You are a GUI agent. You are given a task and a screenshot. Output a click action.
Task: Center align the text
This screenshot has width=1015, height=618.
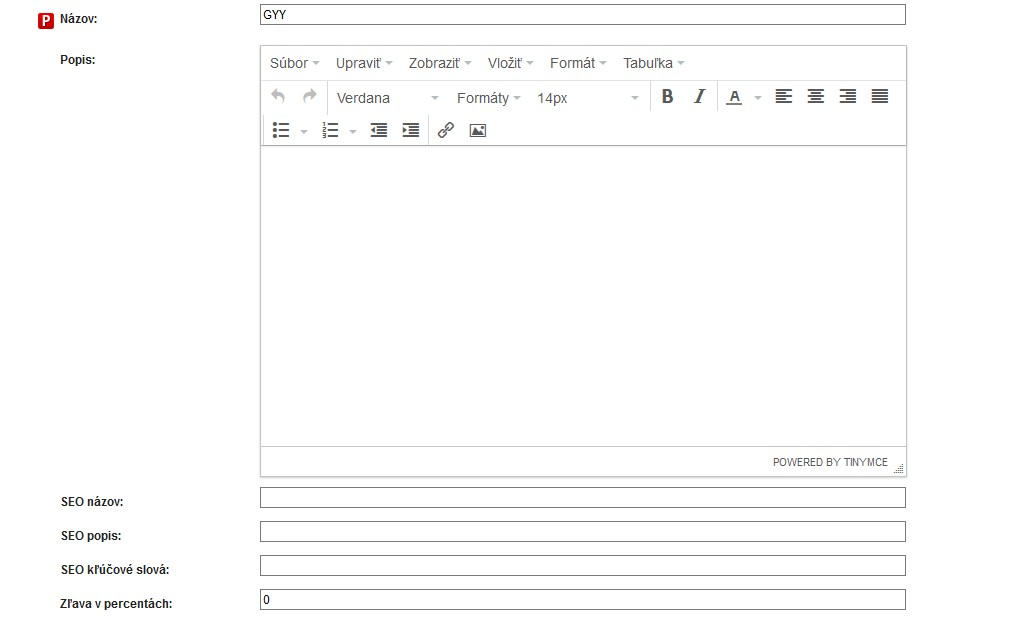coord(816,97)
